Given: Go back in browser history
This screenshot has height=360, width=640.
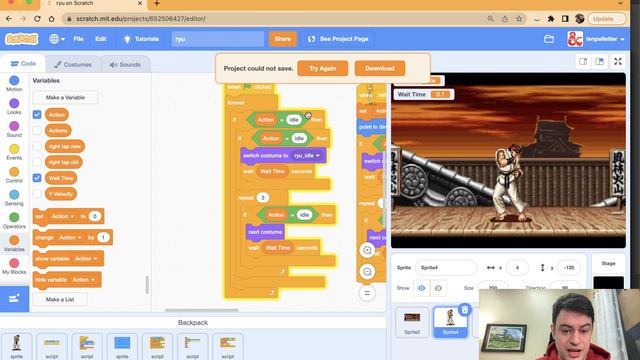Looking at the screenshot, I should (x=9, y=19).
